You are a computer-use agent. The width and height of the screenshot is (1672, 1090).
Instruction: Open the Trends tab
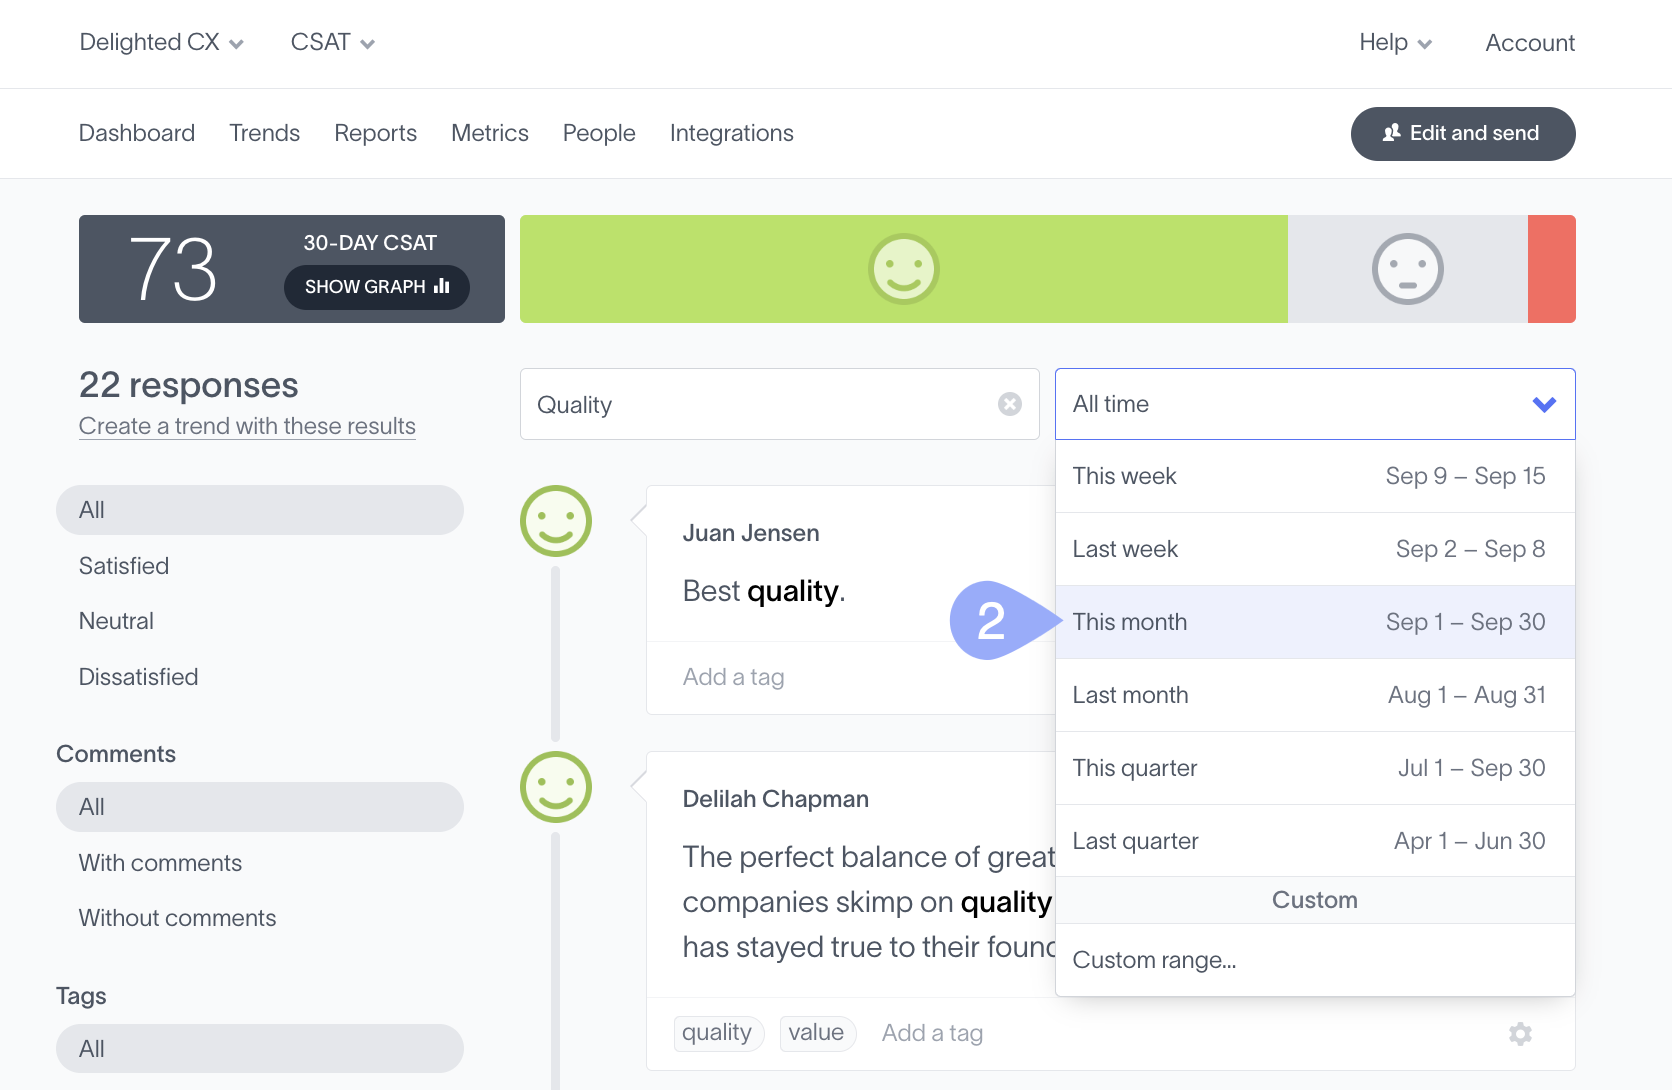pos(264,133)
